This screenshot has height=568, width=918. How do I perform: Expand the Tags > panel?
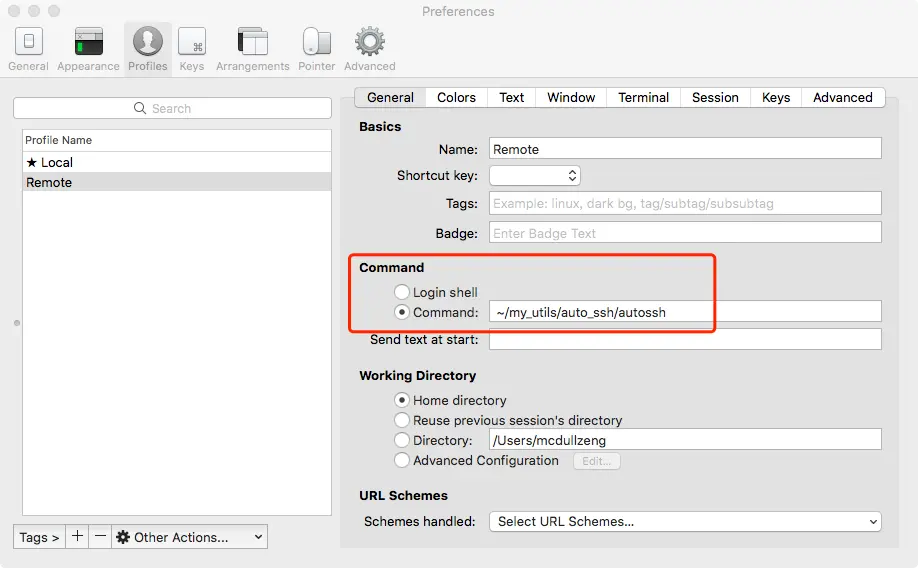(39, 537)
